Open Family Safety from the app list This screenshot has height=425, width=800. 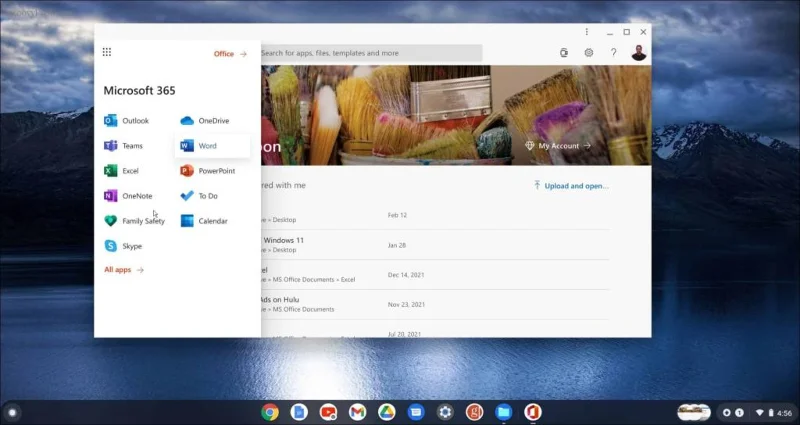pos(134,221)
